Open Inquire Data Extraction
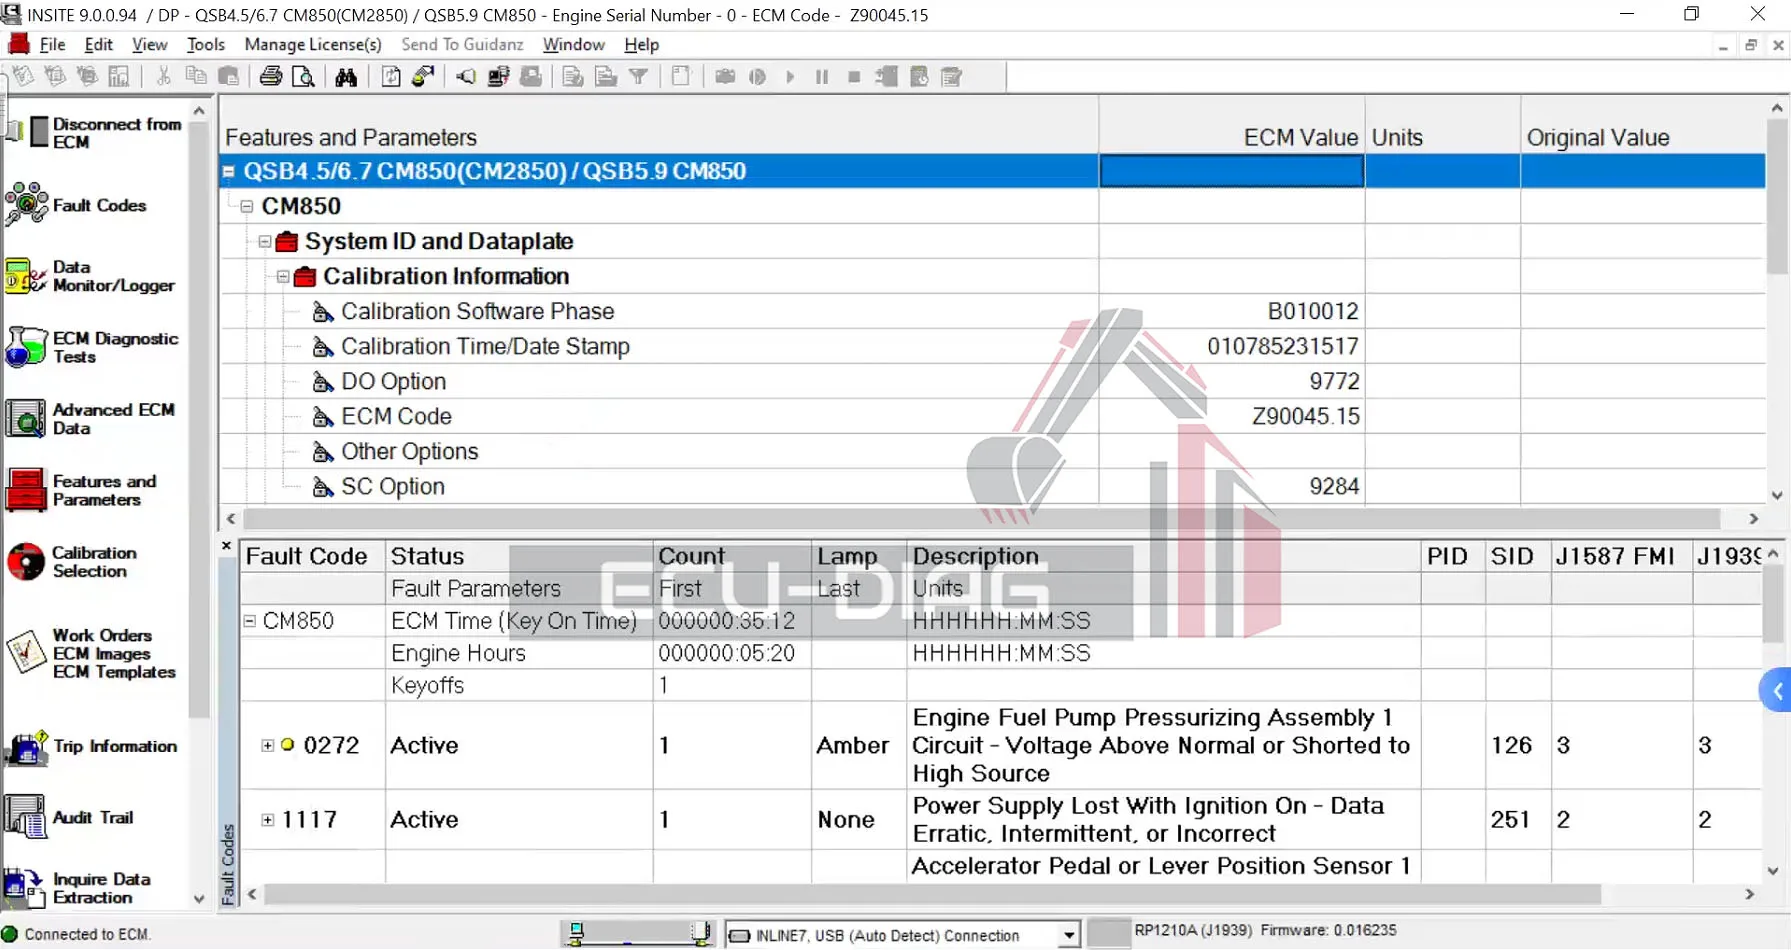1791x950 pixels. pyautogui.click(x=78, y=888)
